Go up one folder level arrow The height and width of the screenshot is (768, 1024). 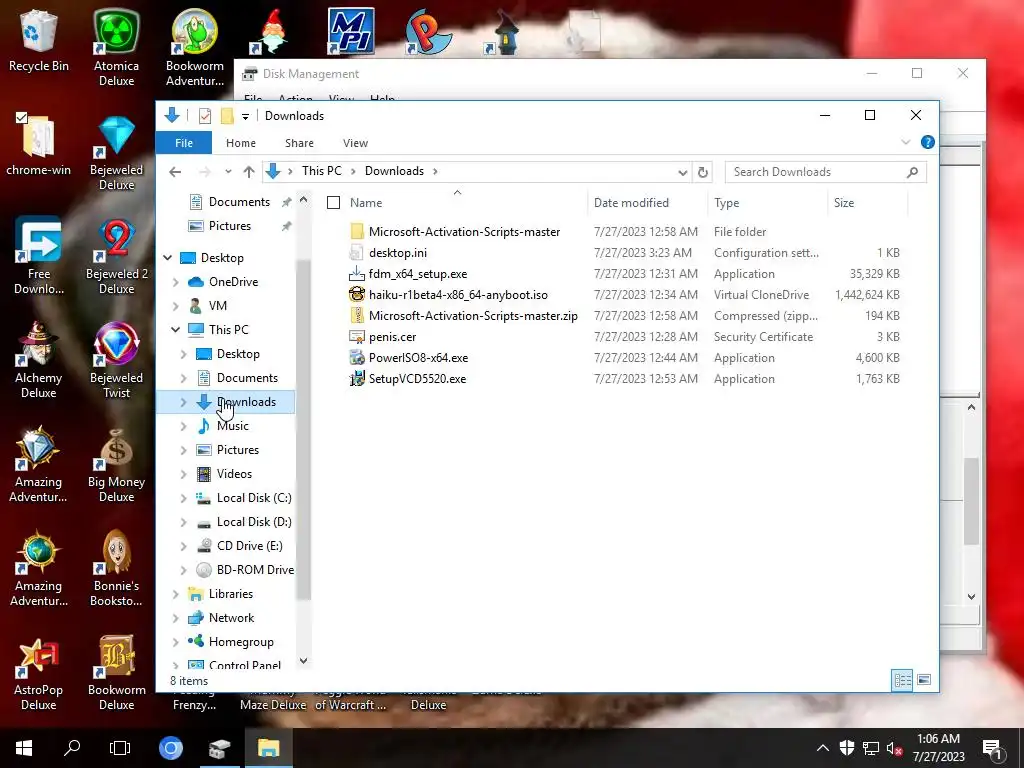[x=249, y=172]
